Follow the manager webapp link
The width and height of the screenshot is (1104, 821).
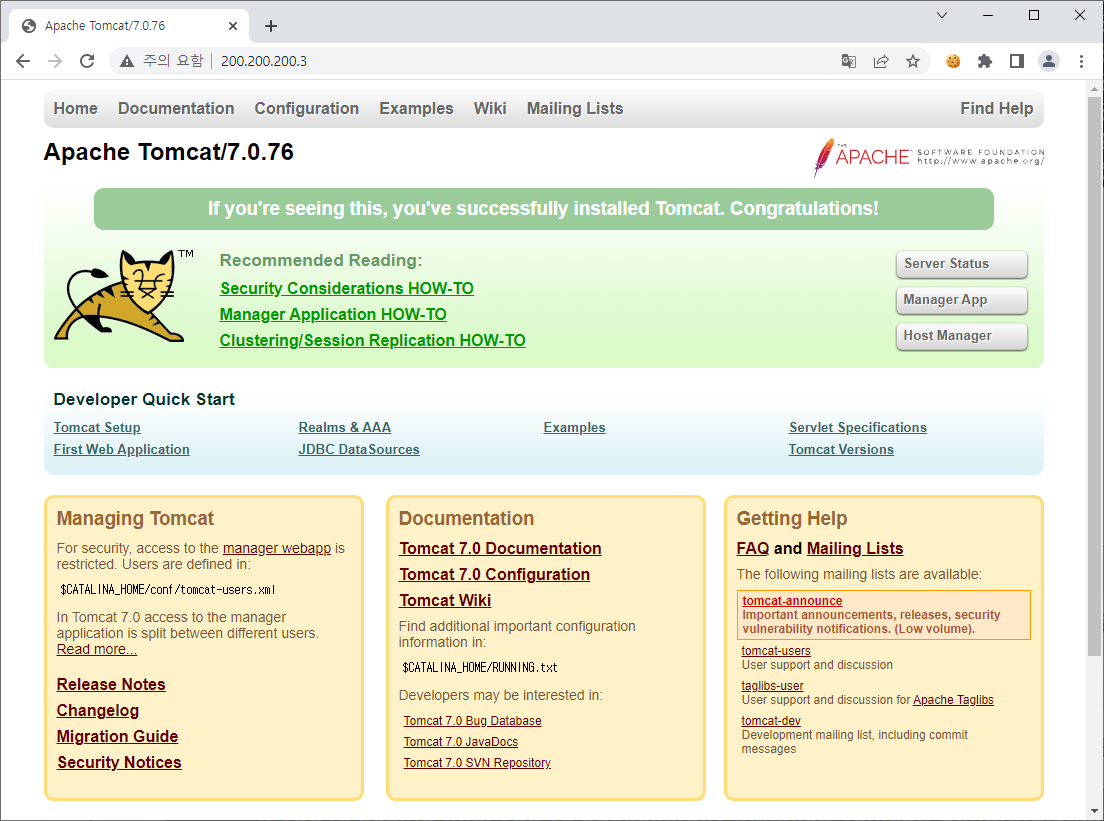pos(277,548)
